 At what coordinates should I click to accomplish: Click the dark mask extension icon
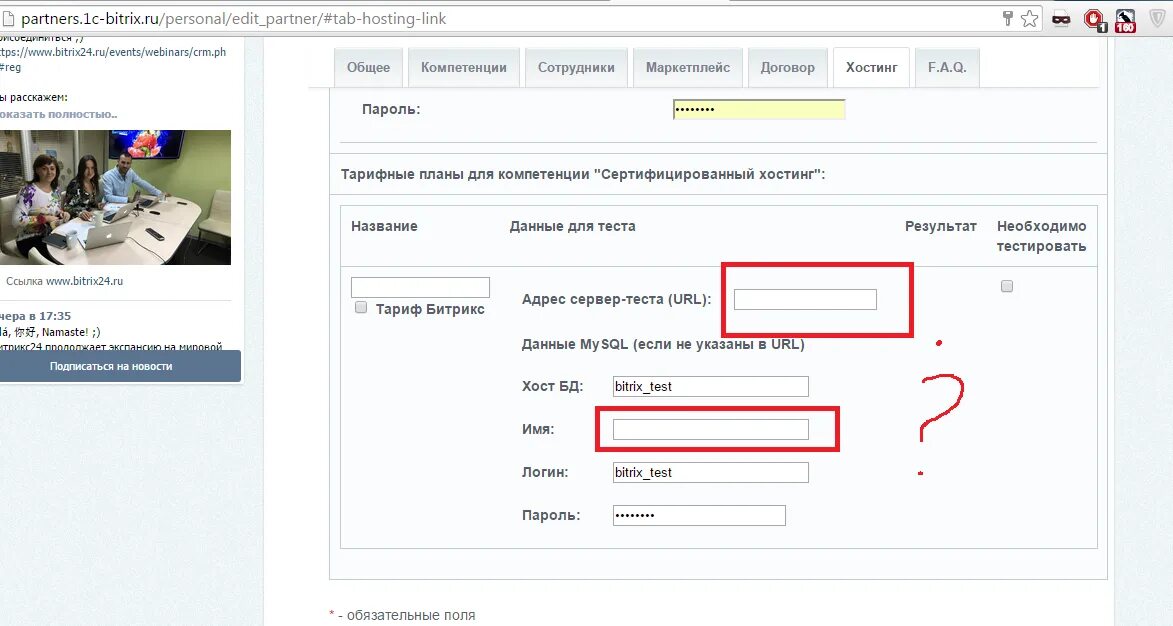[x=1061, y=19]
